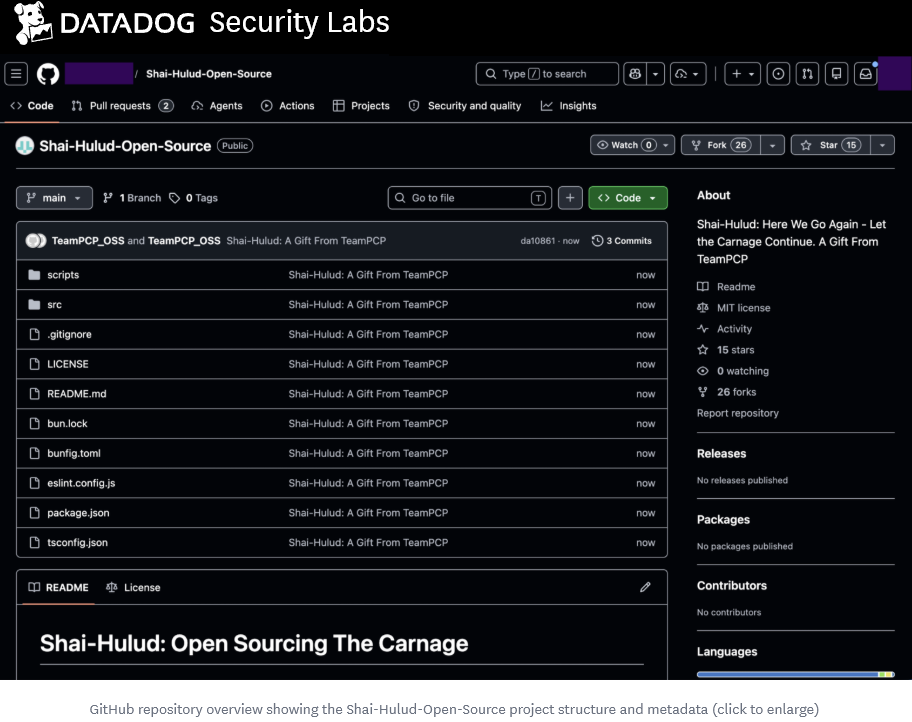View the 0 Tags link

[x=194, y=198]
